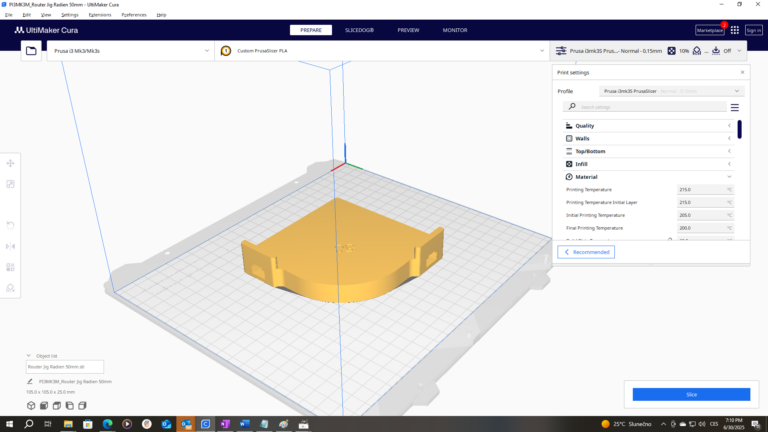Select the Mirror tool in left toolbar
The height and width of the screenshot is (432, 768).
(x=10, y=246)
